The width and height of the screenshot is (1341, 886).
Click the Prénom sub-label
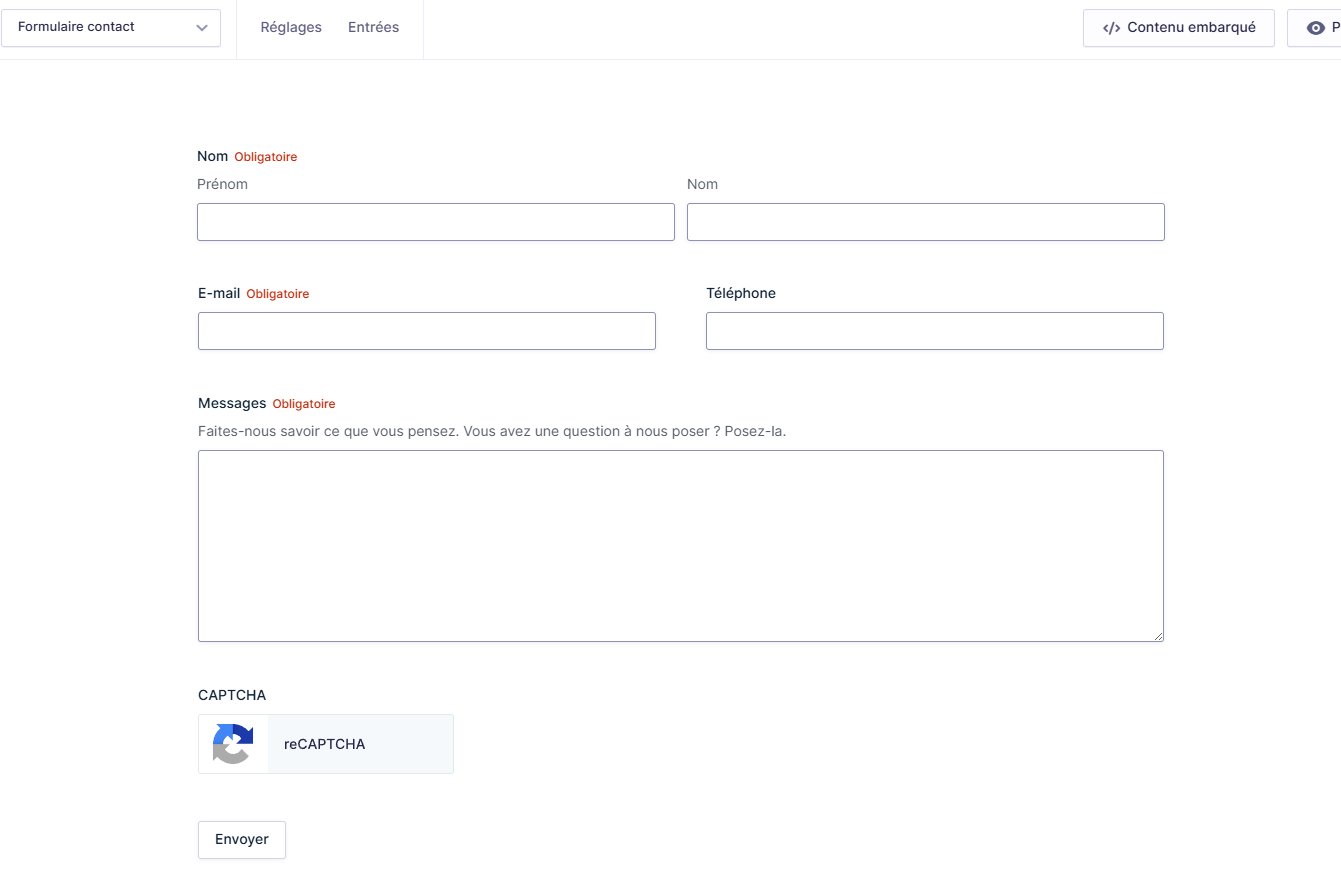pos(222,184)
